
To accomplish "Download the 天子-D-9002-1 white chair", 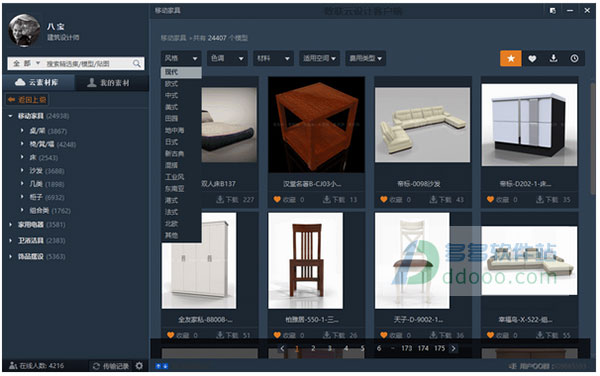I will coord(447,335).
